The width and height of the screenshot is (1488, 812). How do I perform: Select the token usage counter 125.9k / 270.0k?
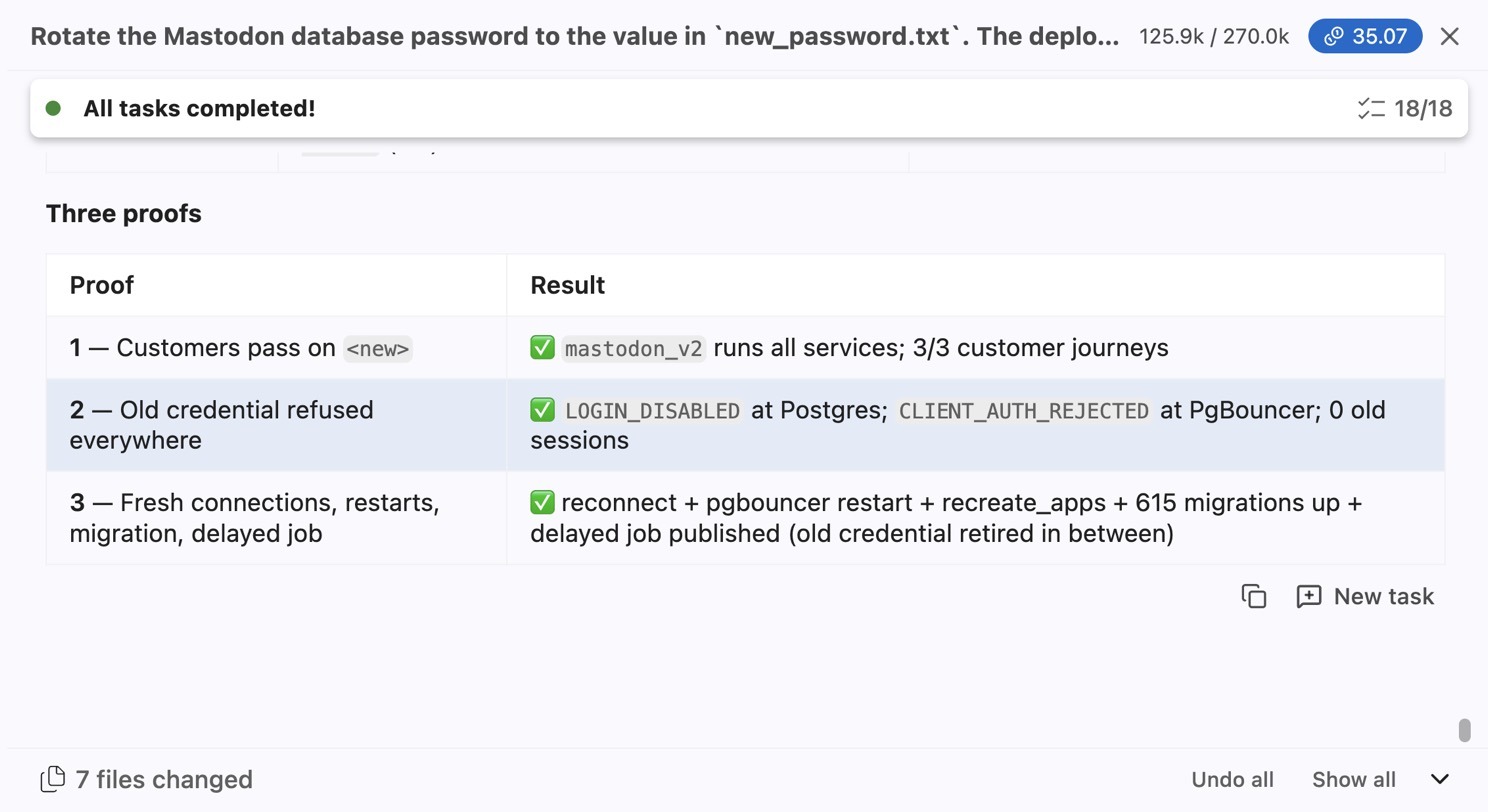click(1214, 37)
